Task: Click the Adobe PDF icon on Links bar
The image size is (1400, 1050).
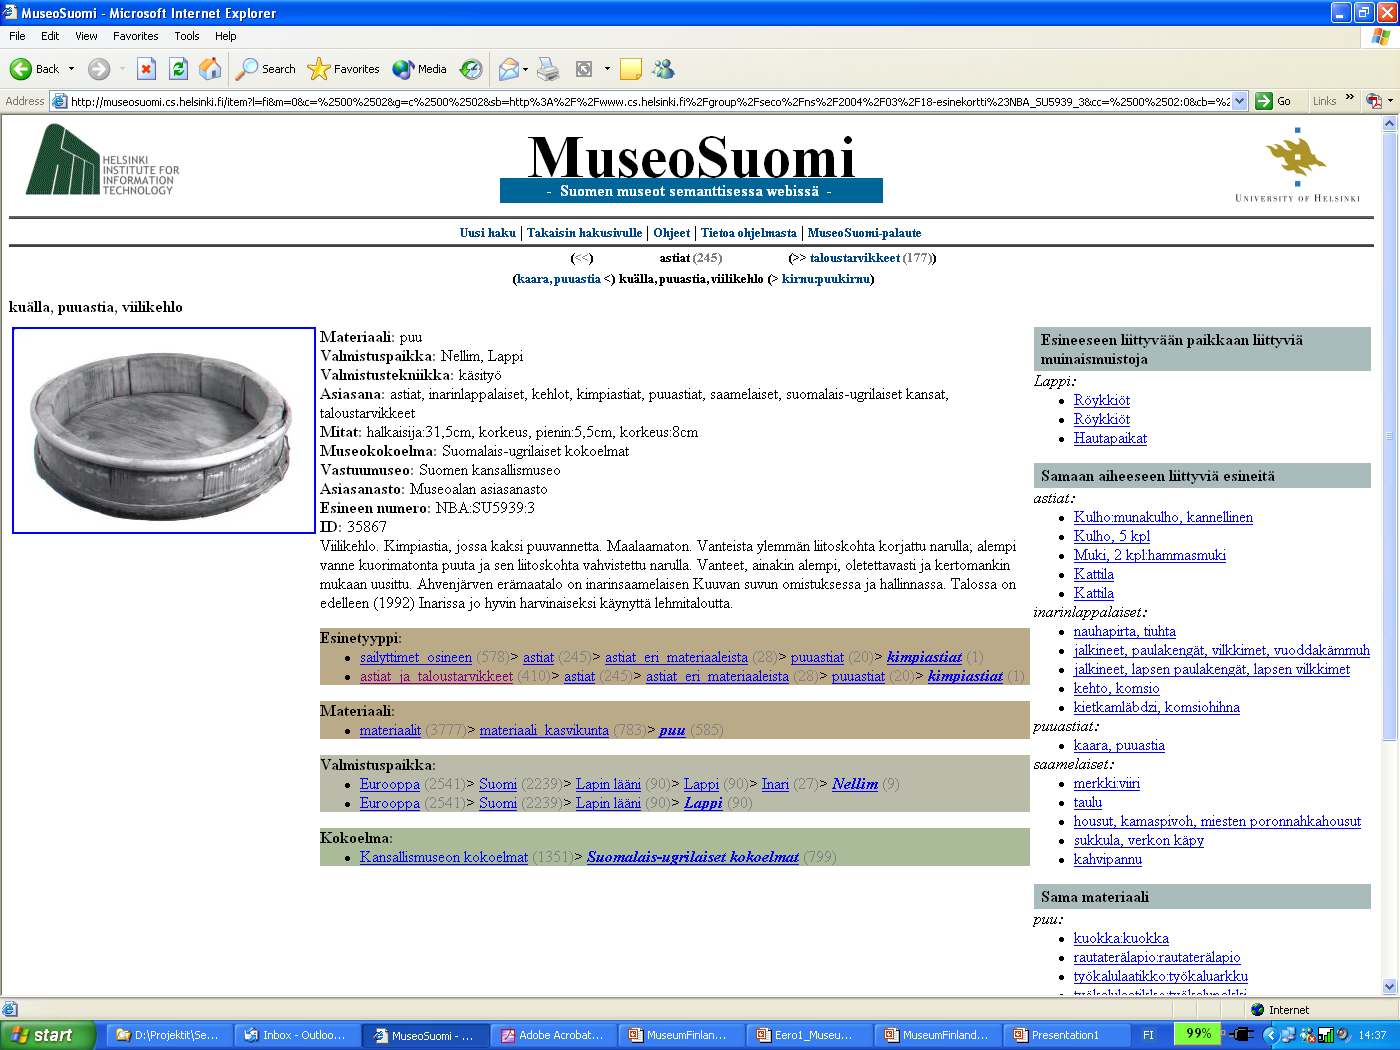Action: click(1373, 101)
